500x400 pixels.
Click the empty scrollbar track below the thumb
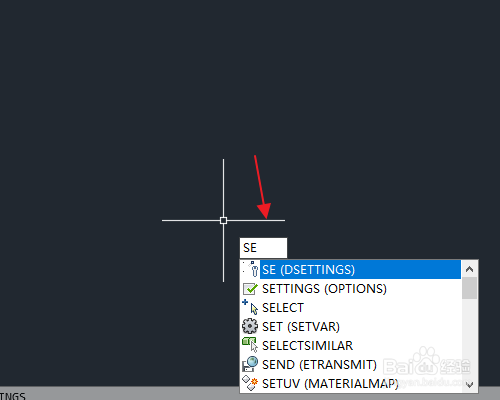click(x=469, y=338)
